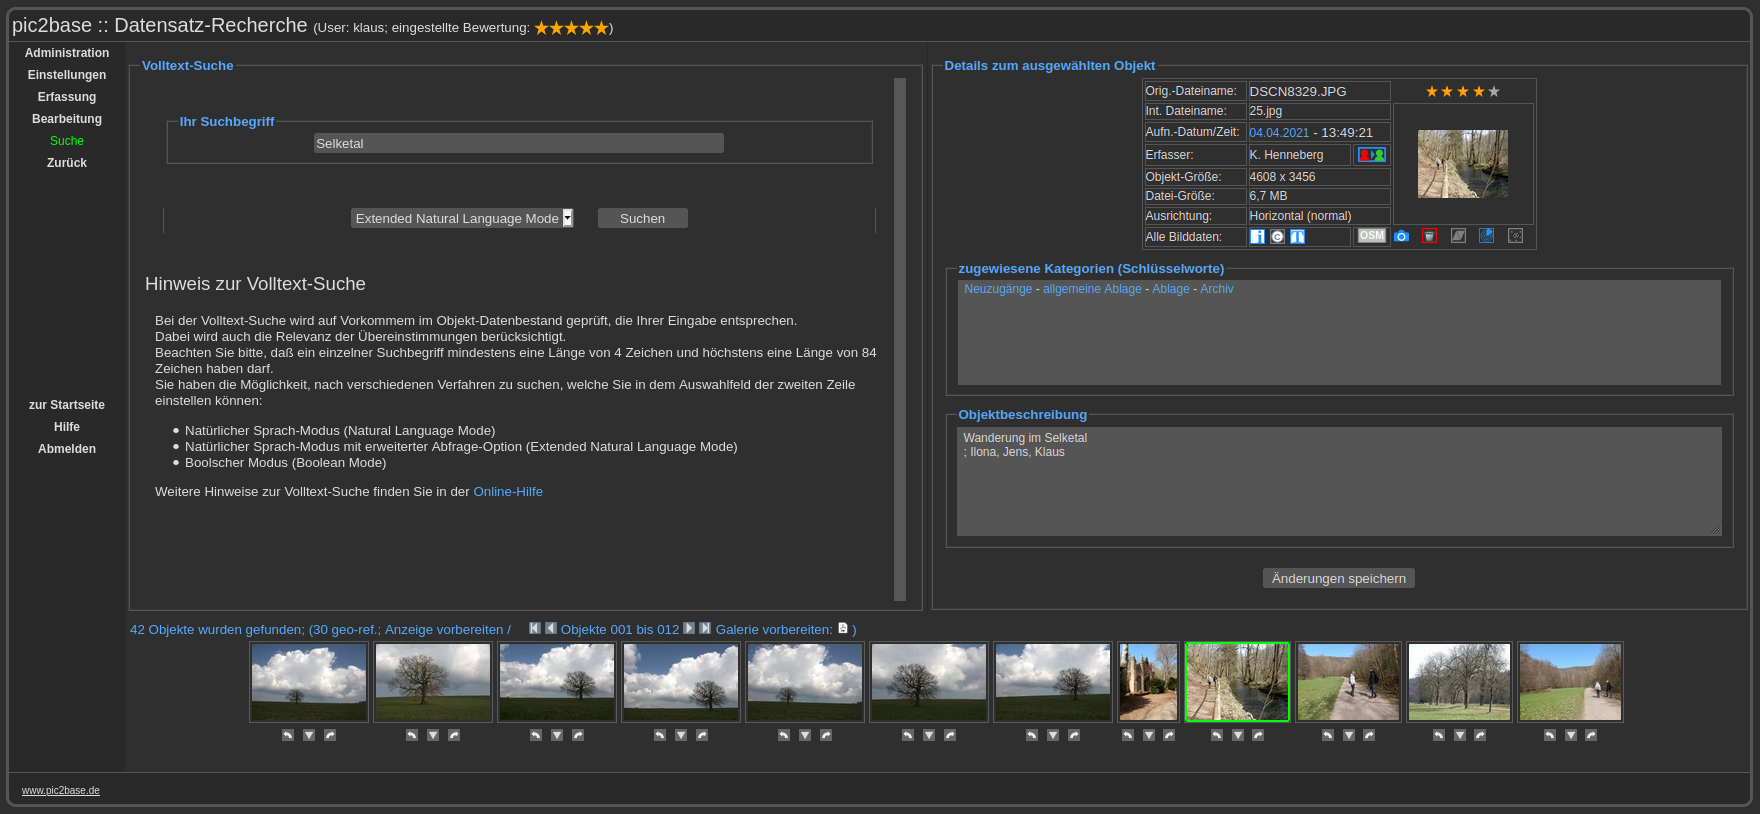
Task: Rotate the highlighted river-path thumbnail right
Action: tap(1258, 735)
